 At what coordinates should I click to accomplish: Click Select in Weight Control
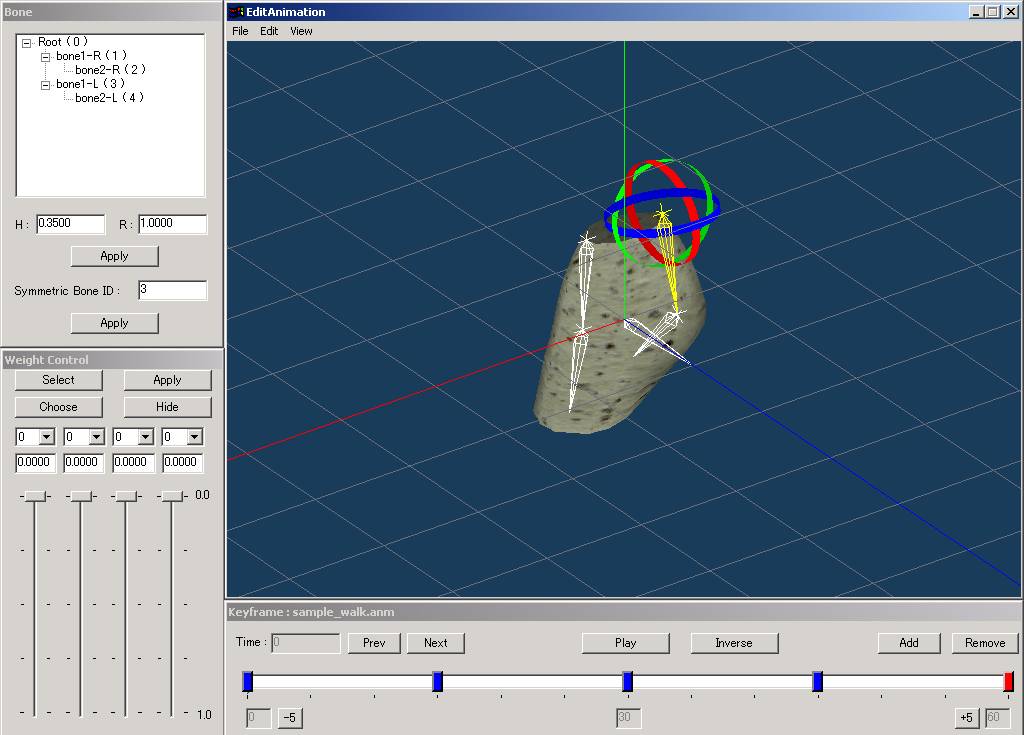point(59,380)
